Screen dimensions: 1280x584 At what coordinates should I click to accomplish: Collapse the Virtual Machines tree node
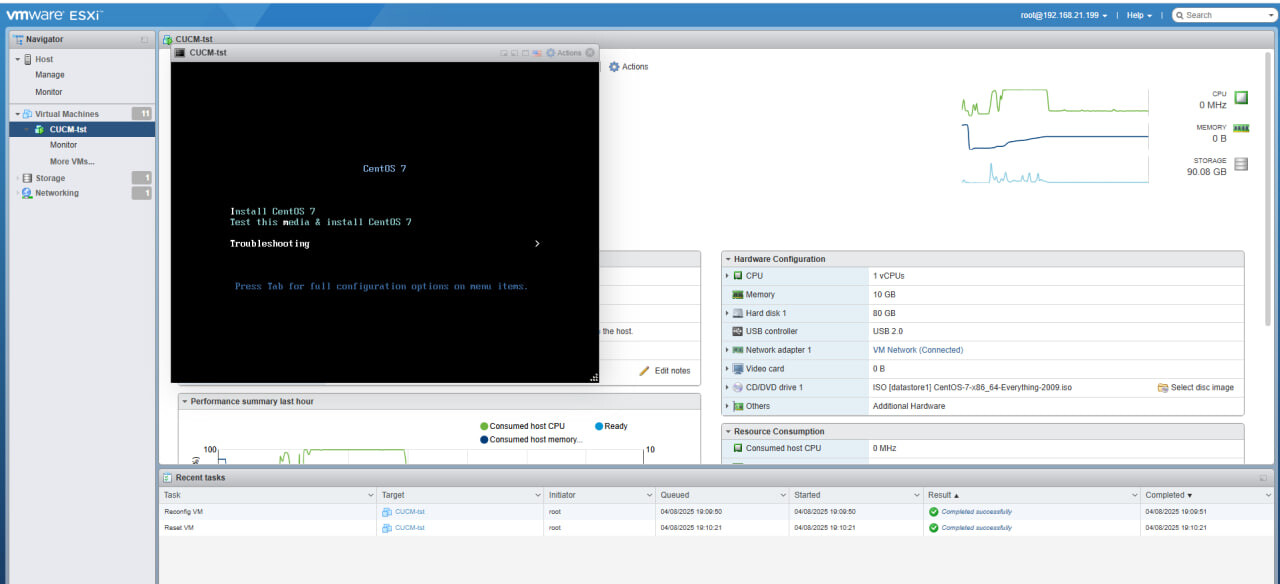17,114
